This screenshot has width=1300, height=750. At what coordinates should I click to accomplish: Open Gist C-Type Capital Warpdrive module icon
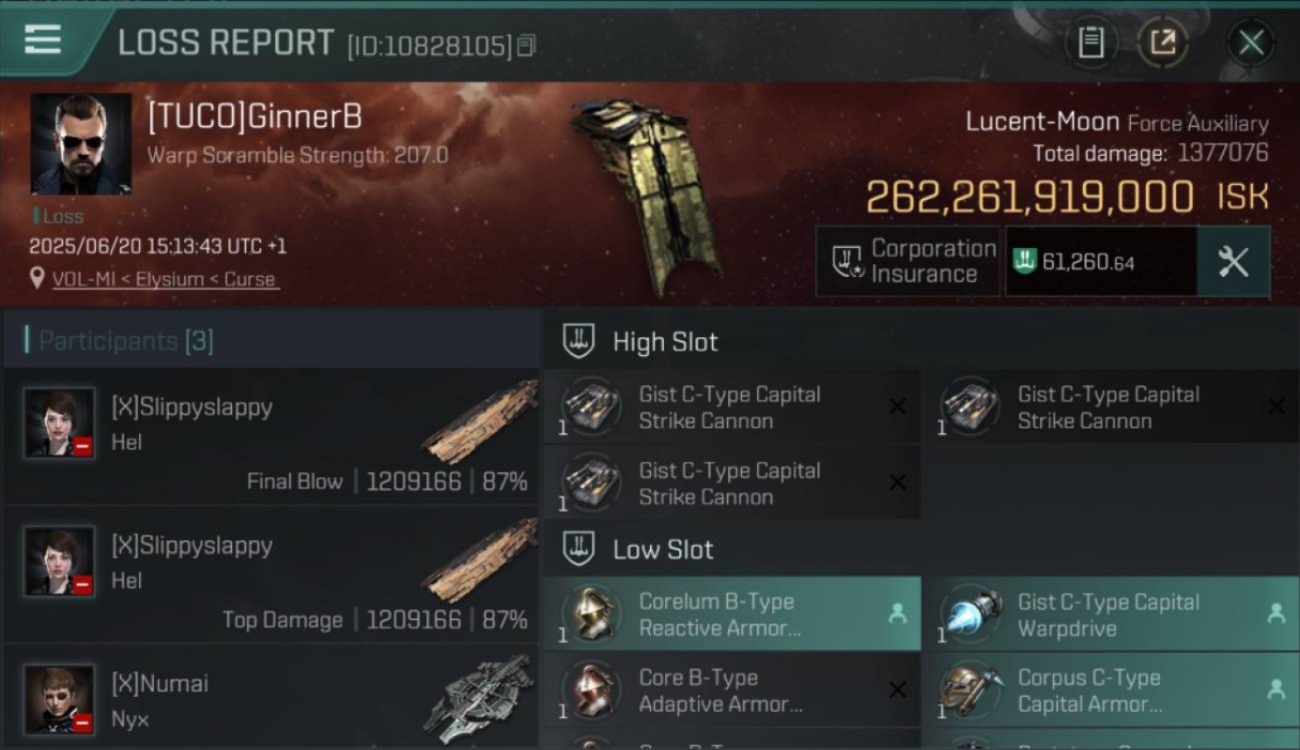click(971, 614)
